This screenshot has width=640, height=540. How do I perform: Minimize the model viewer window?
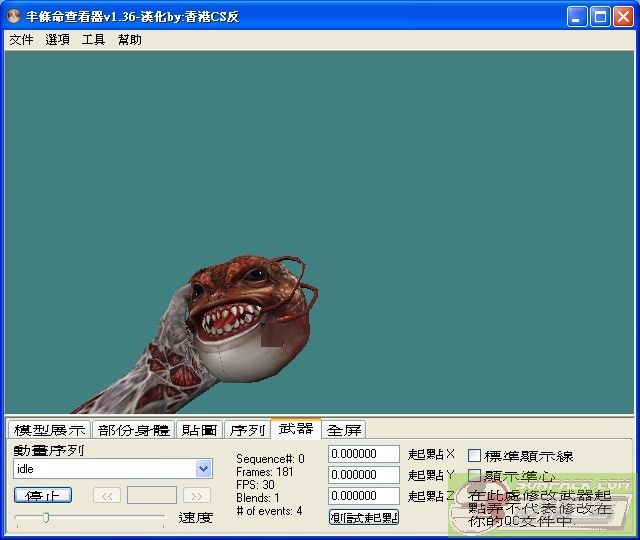577,17
